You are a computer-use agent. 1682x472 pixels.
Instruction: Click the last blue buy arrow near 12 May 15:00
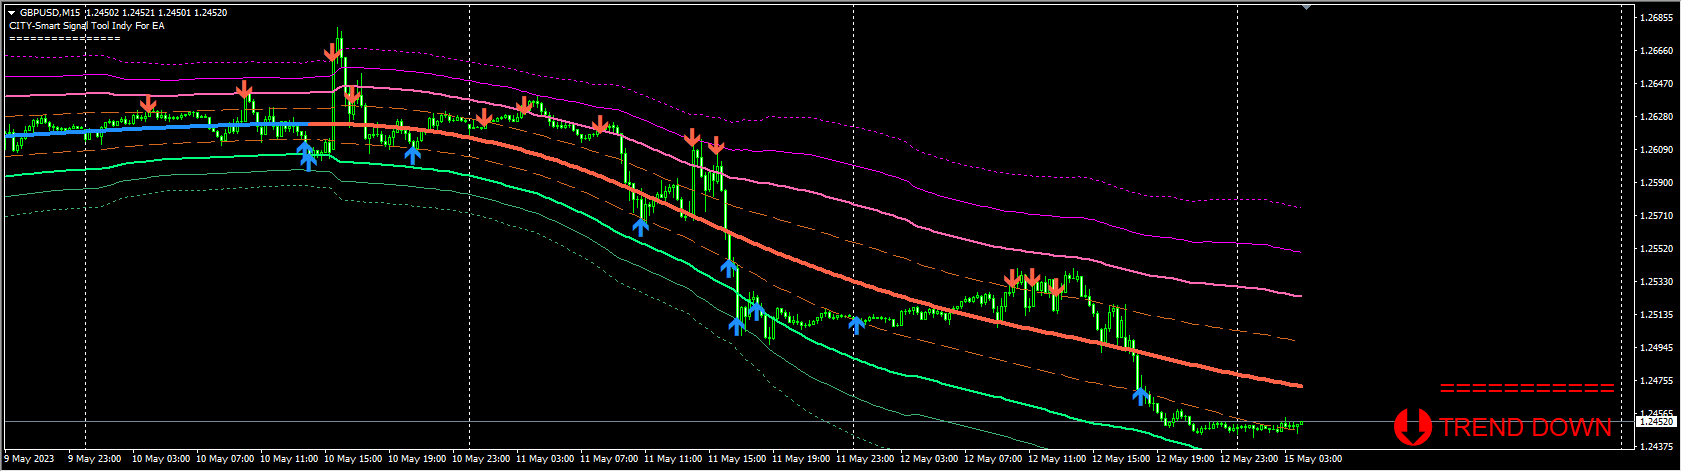1140,396
